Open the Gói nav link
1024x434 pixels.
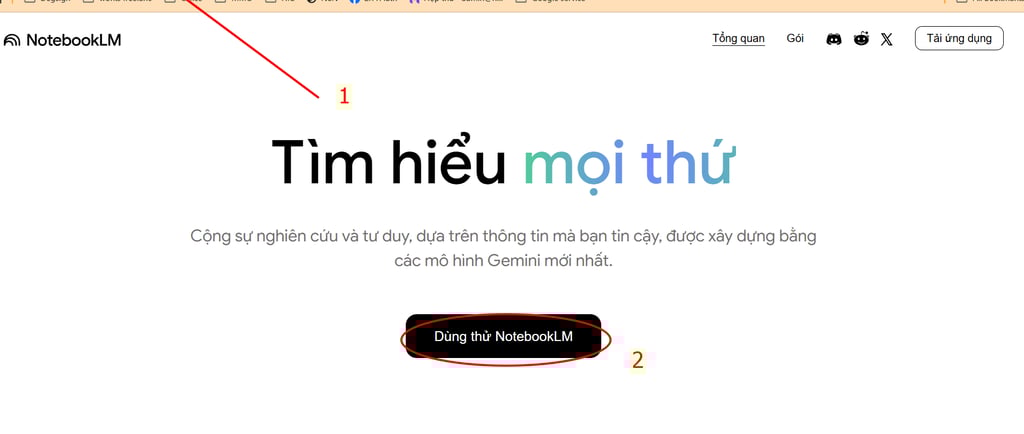[x=795, y=39]
